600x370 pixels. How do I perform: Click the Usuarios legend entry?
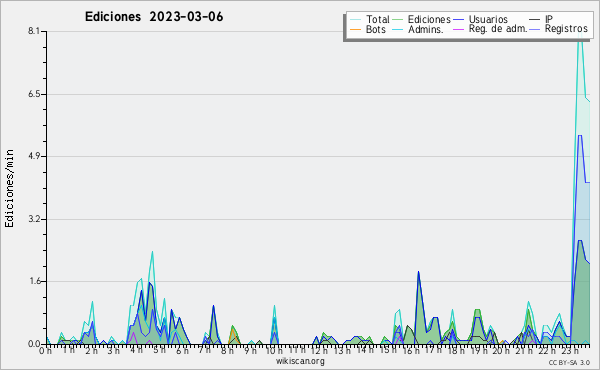pyautogui.click(x=481, y=19)
